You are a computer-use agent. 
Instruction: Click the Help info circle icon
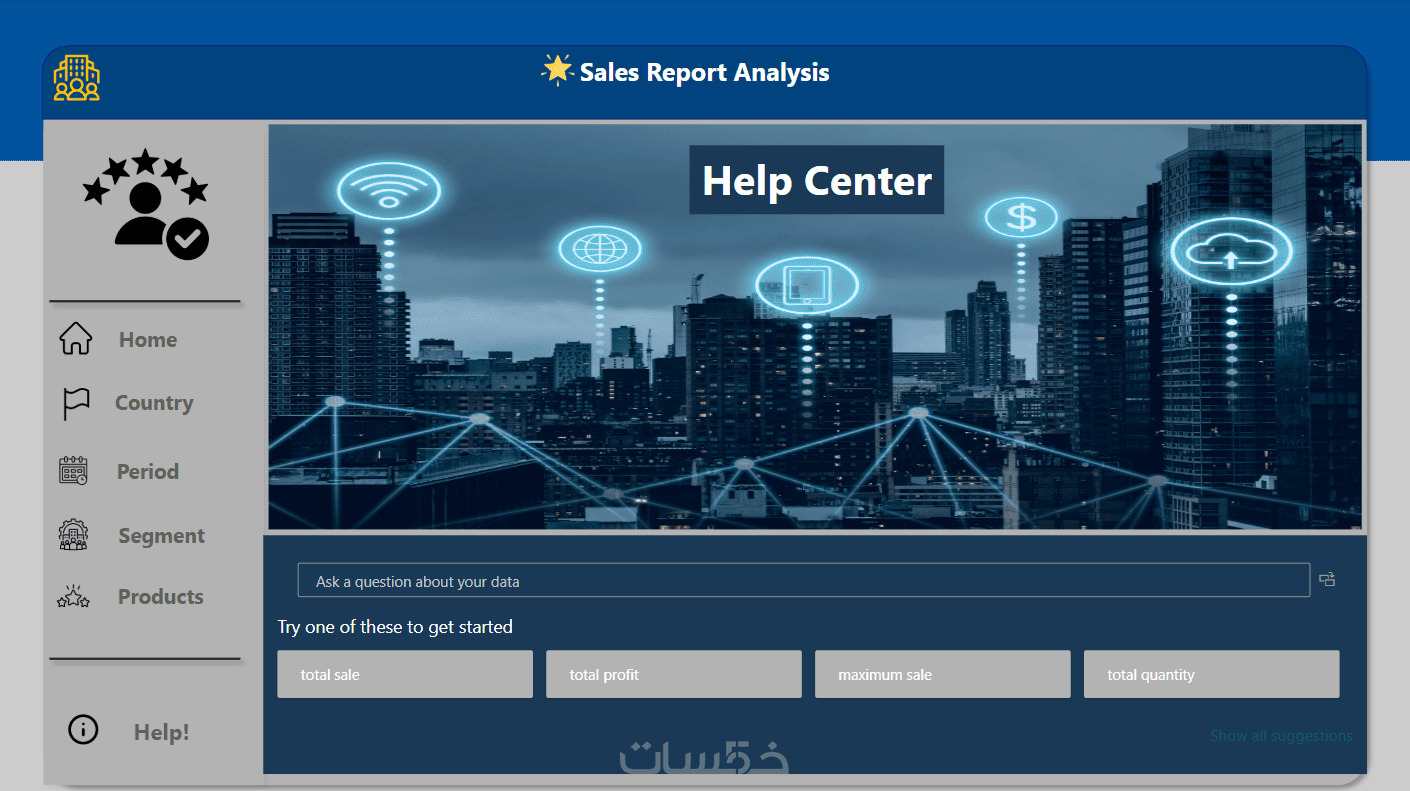pyautogui.click(x=83, y=730)
